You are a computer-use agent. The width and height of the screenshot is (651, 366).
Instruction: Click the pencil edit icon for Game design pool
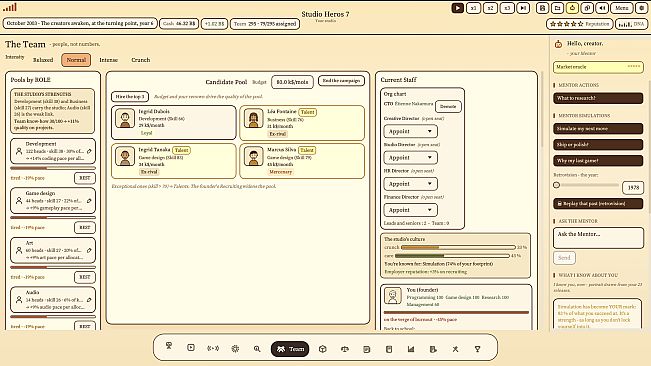click(89, 200)
